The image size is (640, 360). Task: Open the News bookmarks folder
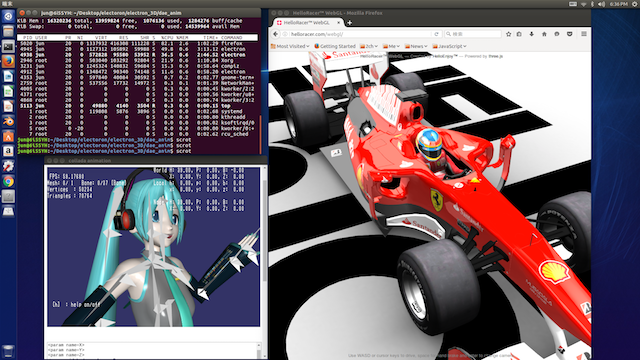[x=416, y=47]
